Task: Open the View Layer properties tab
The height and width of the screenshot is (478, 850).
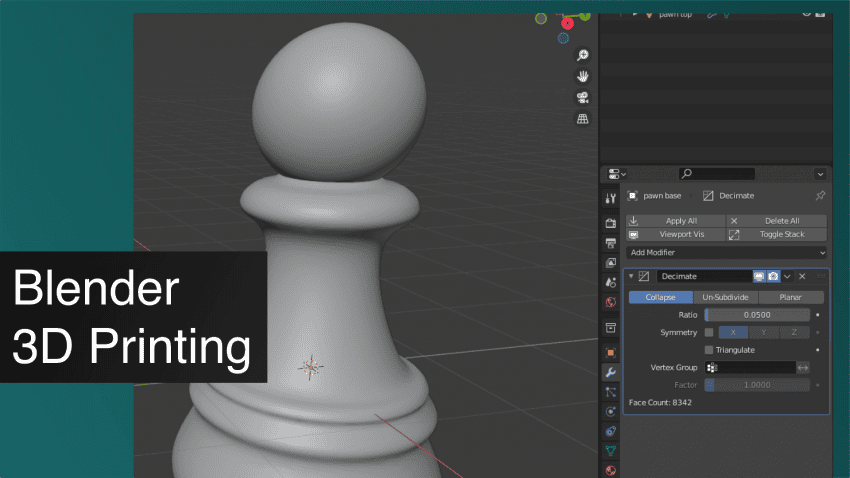Action: tap(611, 263)
